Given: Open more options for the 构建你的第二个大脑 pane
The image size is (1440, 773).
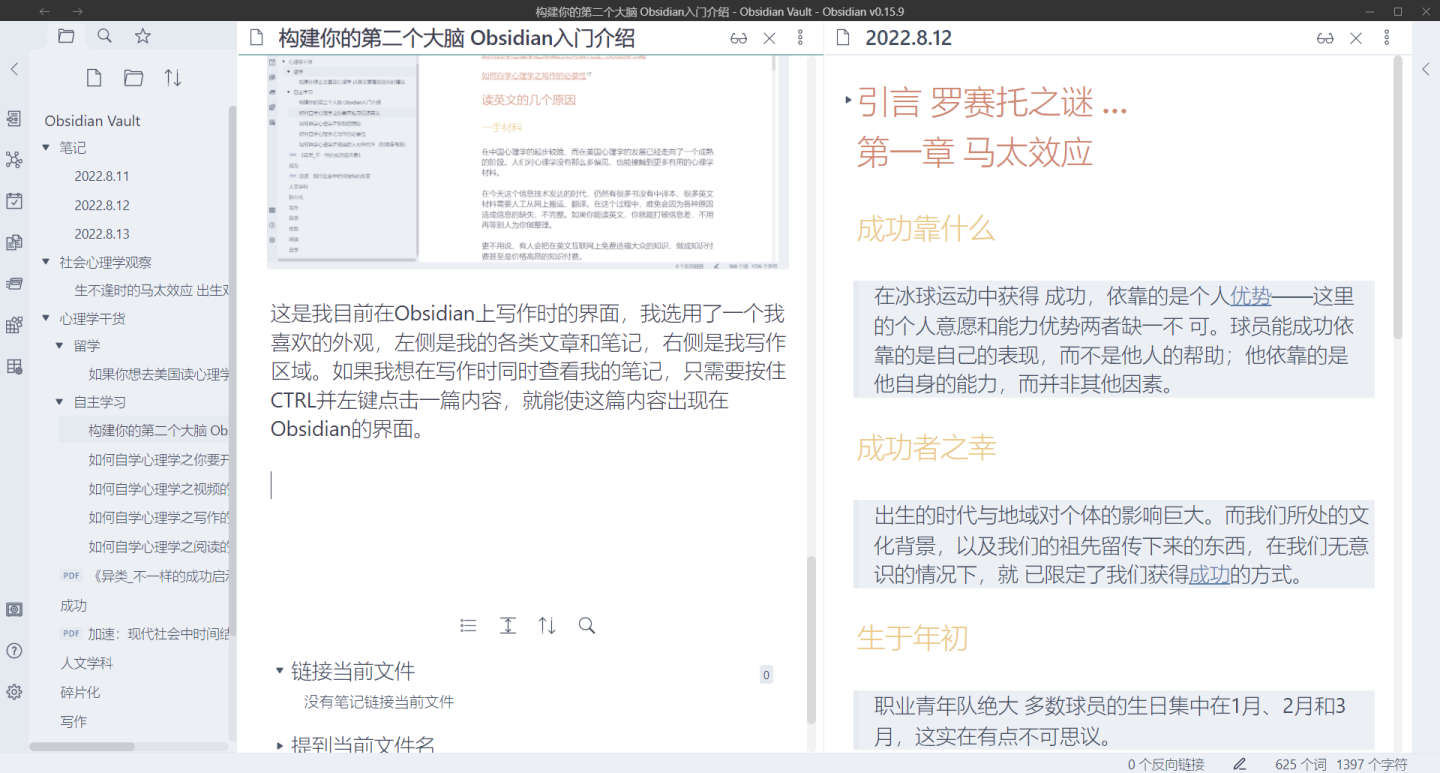Looking at the screenshot, I should pos(800,38).
